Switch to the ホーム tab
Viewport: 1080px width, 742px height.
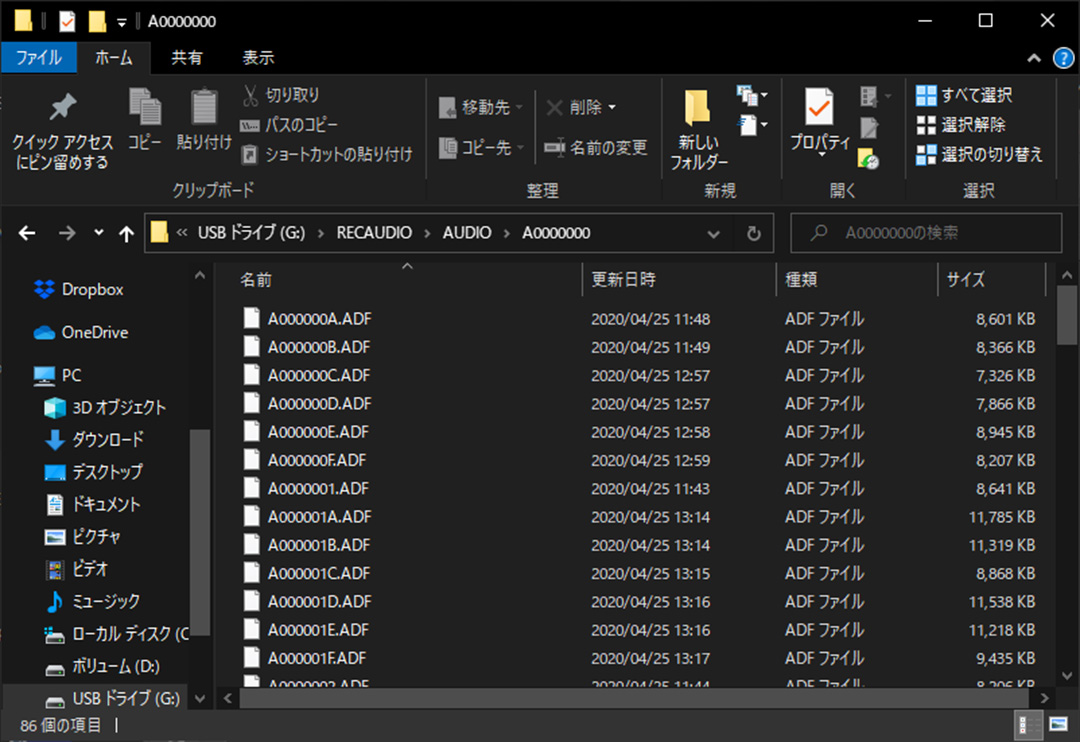click(x=113, y=57)
